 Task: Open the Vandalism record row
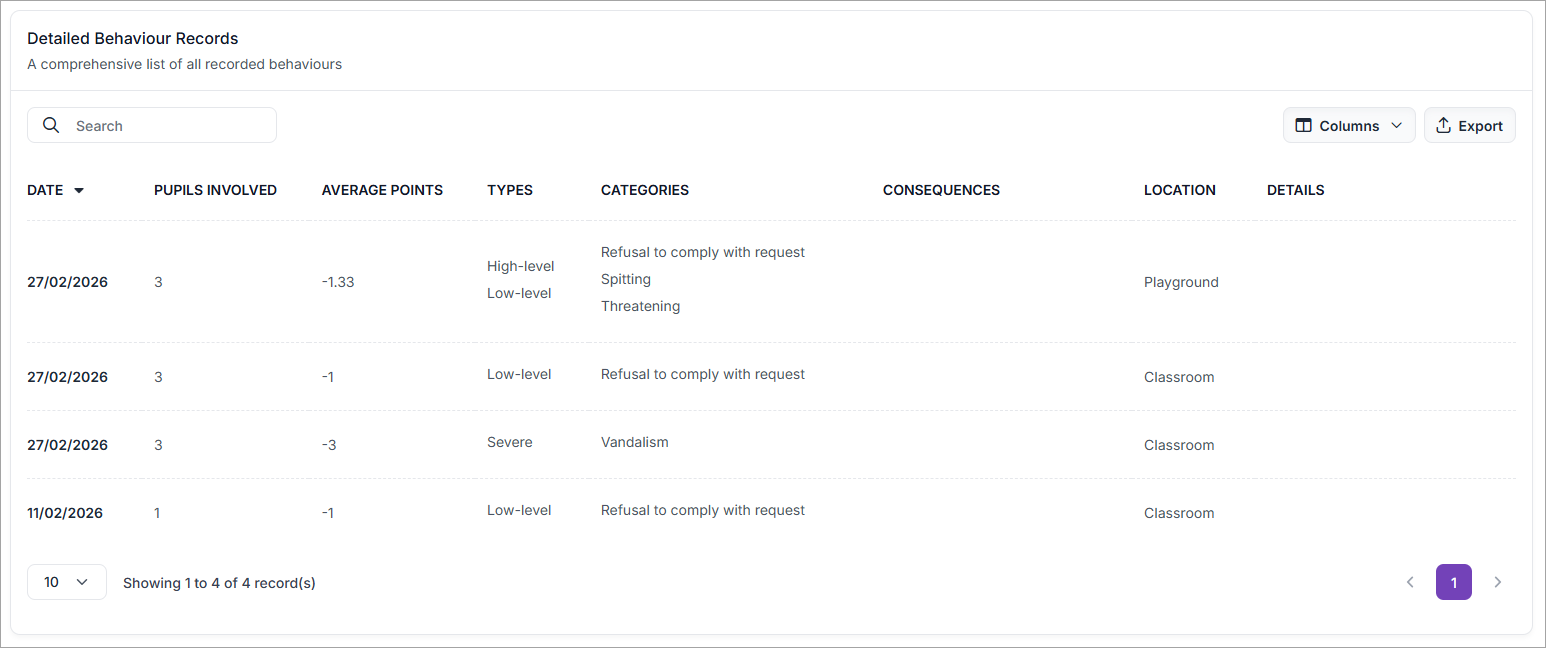pyautogui.click(x=634, y=442)
